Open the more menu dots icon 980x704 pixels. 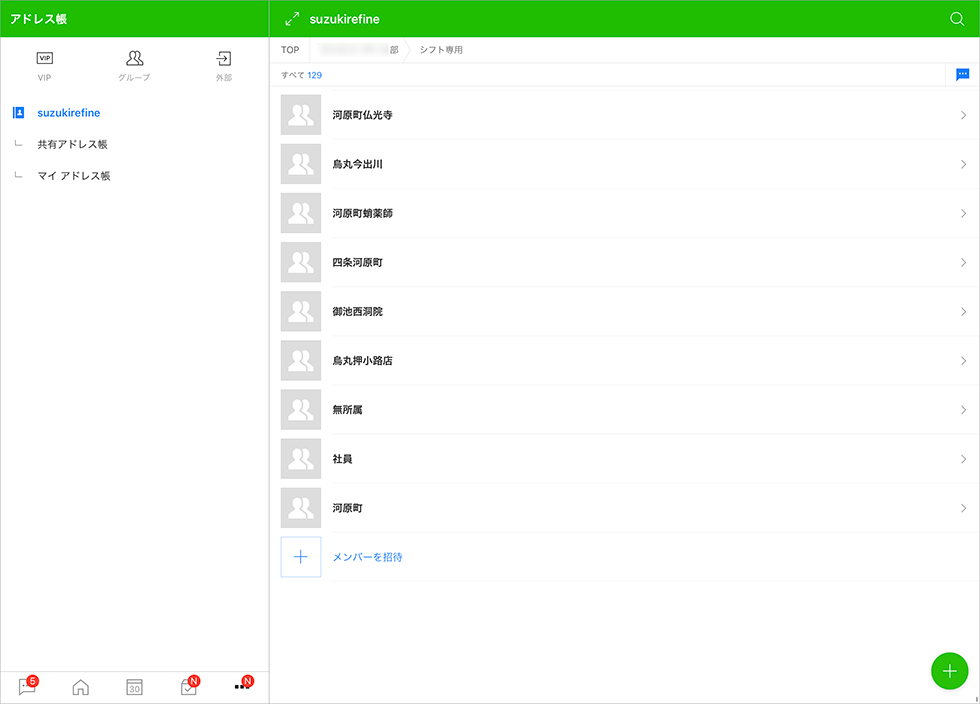click(242, 686)
